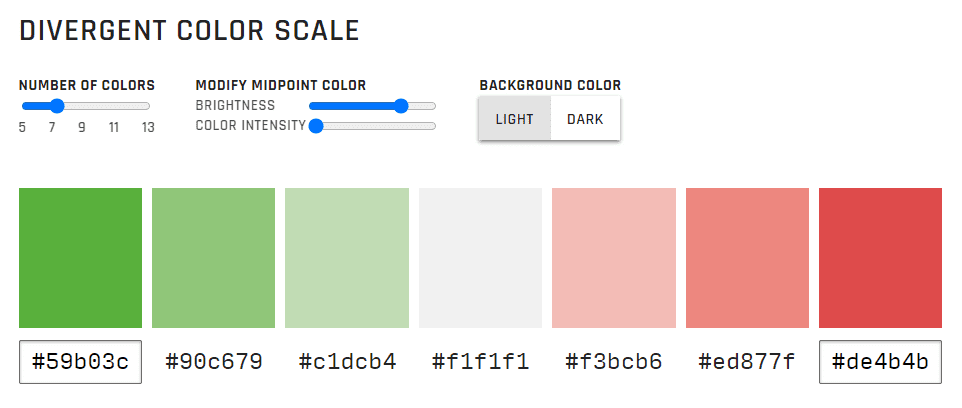
Task: Click the right end of the Color Intensity track
Action: pyautogui.click(x=433, y=126)
